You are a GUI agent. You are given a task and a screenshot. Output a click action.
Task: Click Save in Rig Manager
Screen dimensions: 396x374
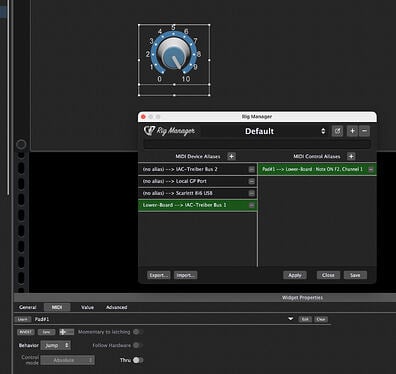pos(355,275)
